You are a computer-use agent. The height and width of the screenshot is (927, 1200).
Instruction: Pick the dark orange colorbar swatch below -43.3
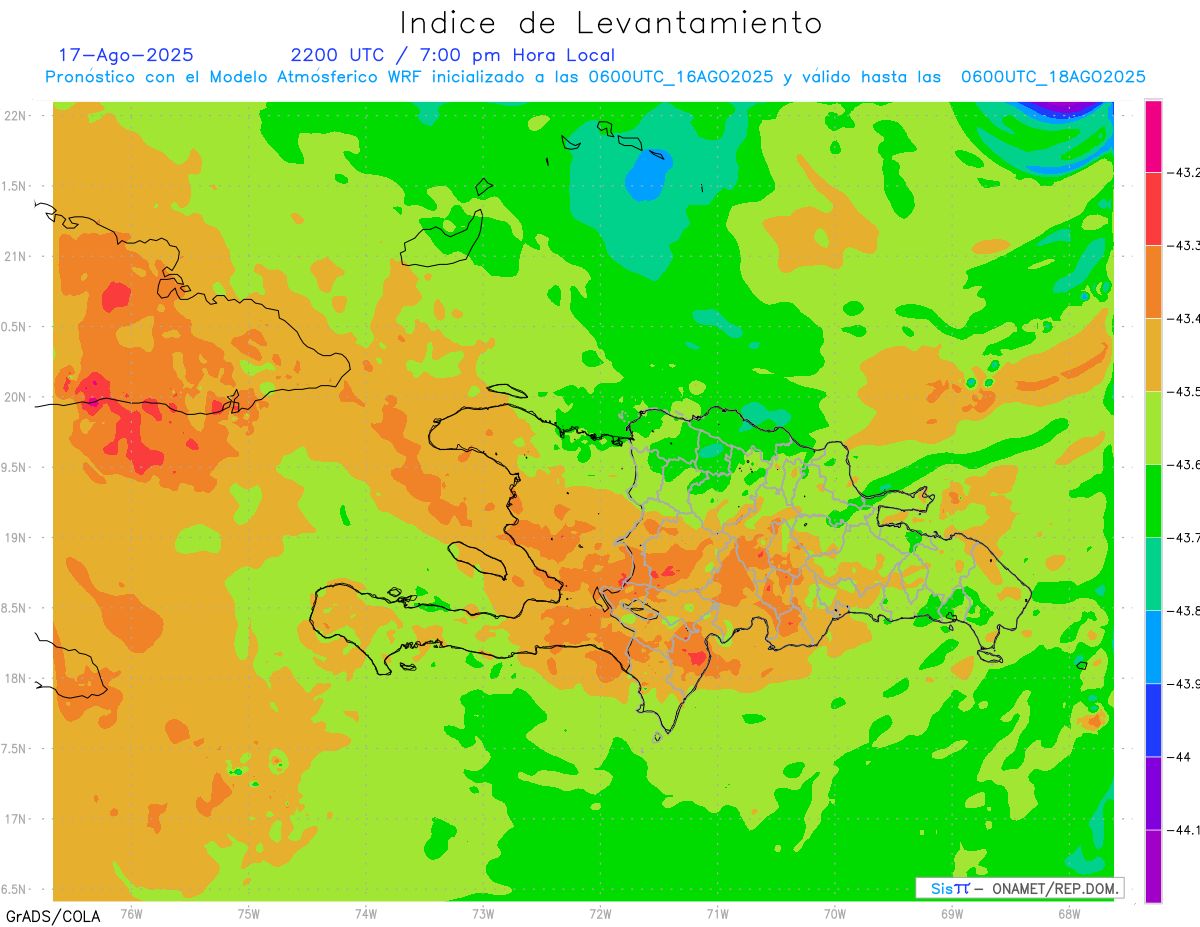tap(1153, 282)
